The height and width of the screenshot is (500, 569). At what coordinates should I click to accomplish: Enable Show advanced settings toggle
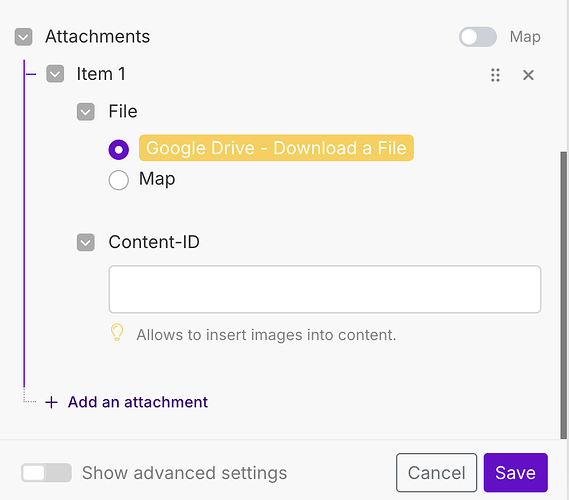point(46,472)
